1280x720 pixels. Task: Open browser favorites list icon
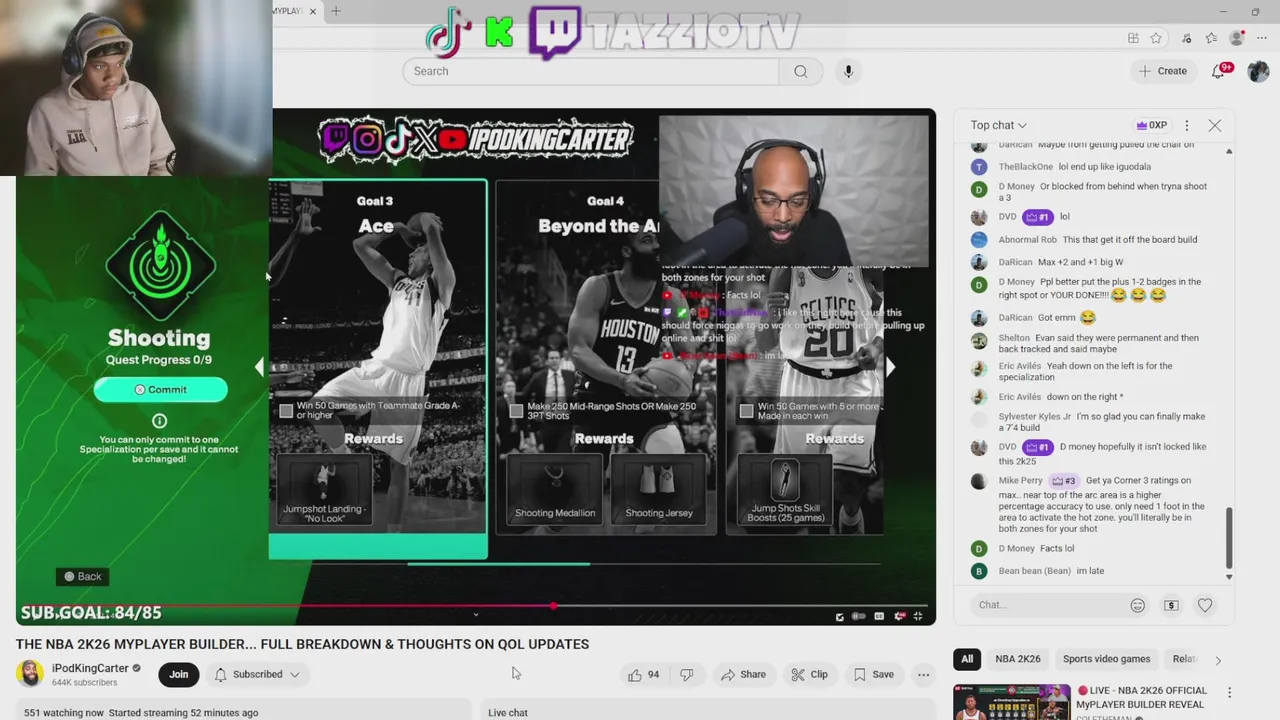pos(1211,38)
